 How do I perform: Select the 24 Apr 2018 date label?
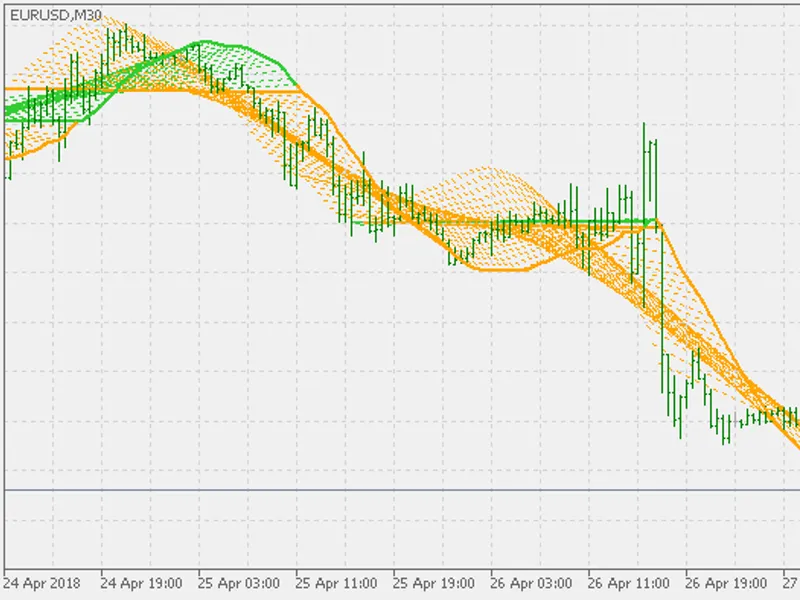tap(42, 583)
